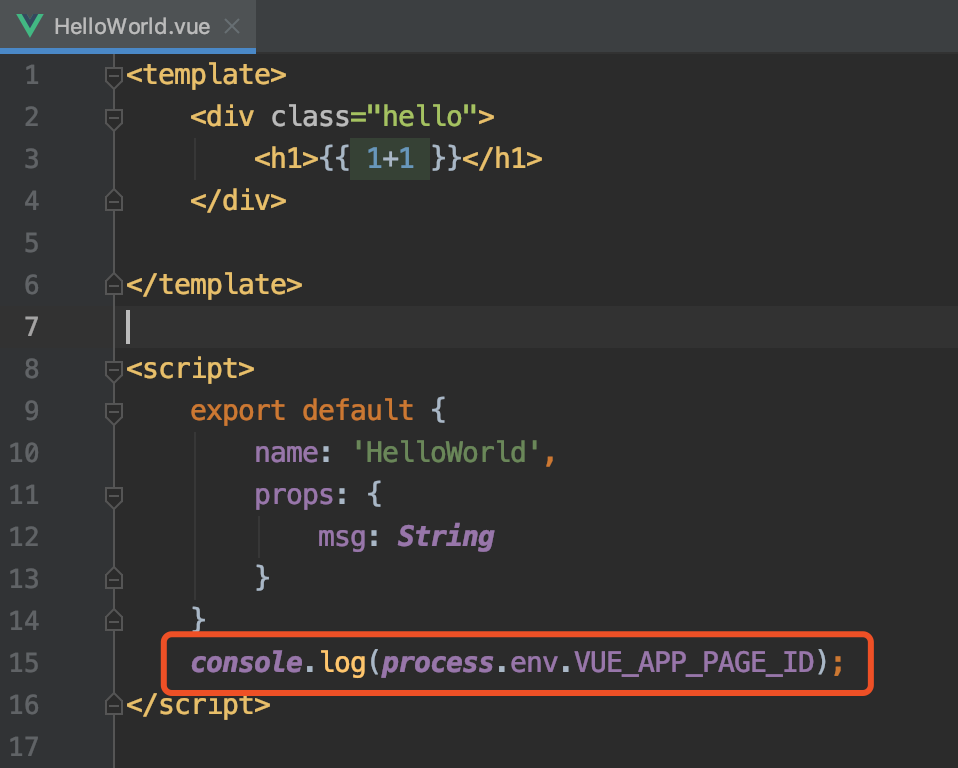Click the 'props' property key
This screenshot has height=768, width=958.
(294, 496)
